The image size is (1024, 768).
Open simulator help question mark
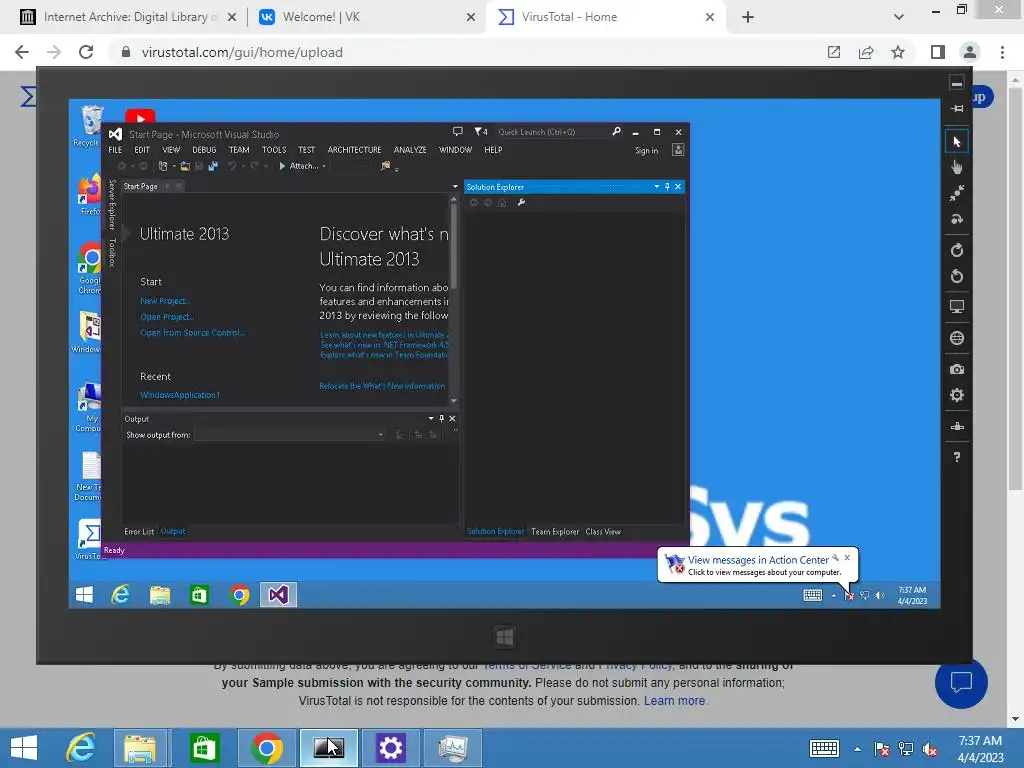click(x=957, y=457)
